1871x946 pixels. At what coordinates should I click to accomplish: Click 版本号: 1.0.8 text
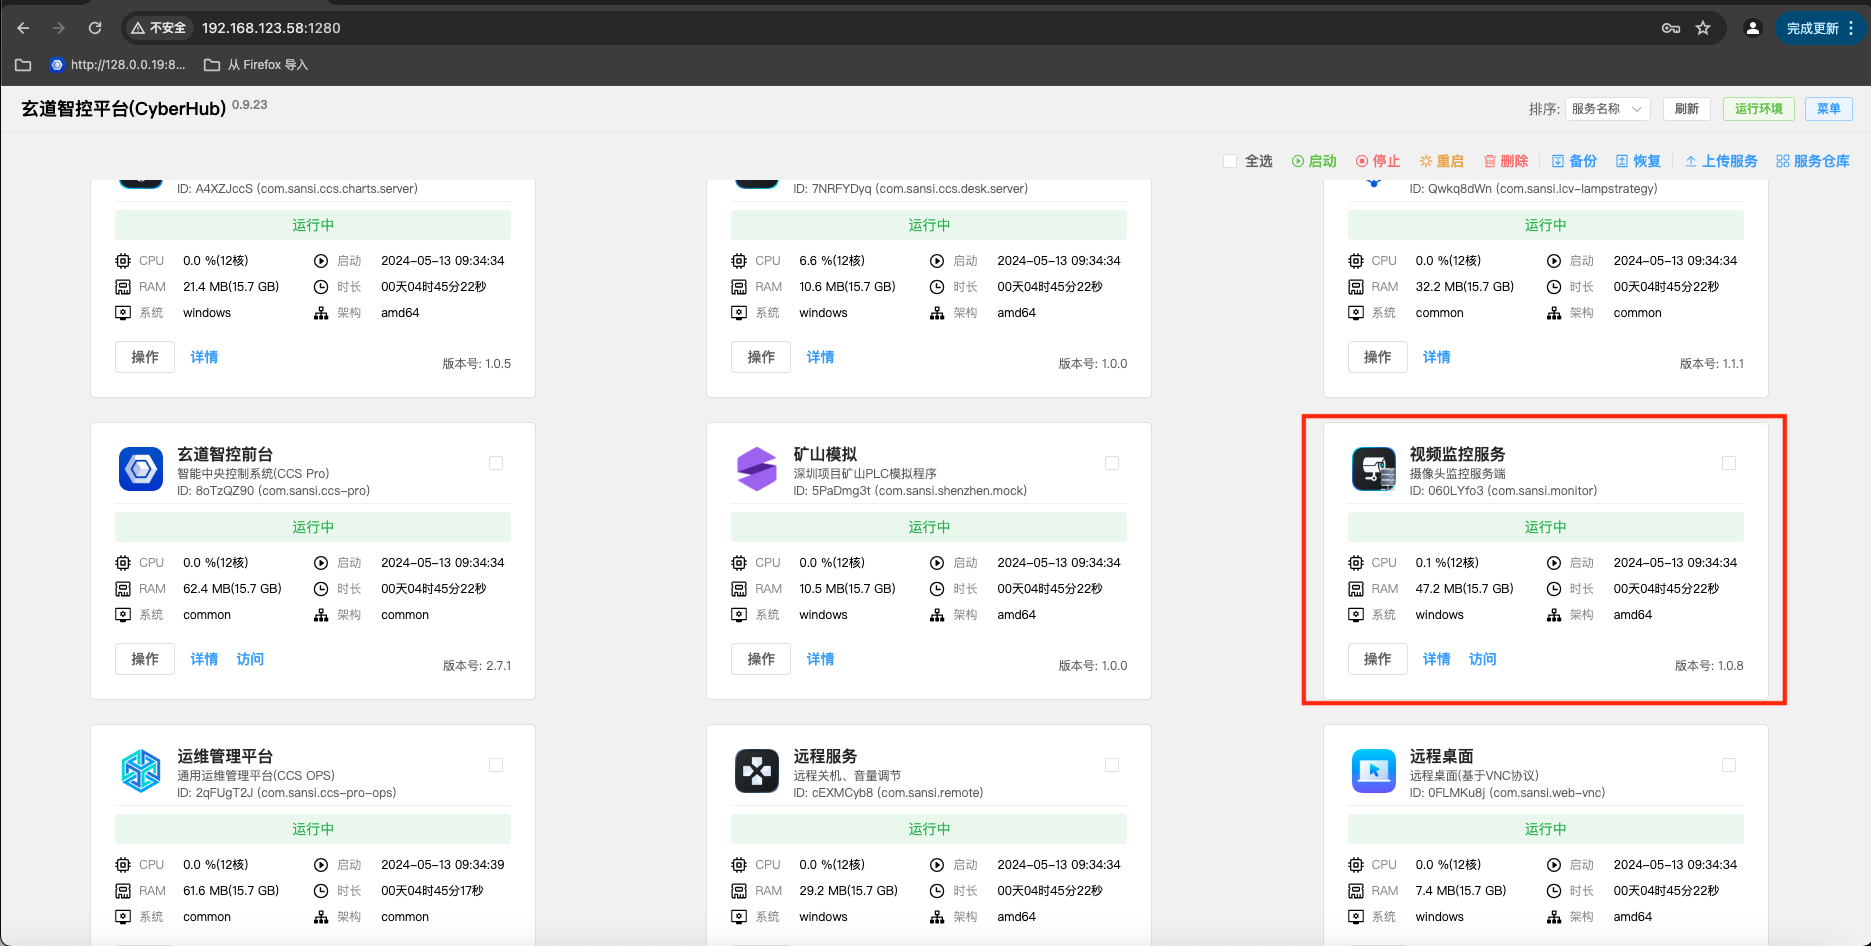tap(1709, 665)
